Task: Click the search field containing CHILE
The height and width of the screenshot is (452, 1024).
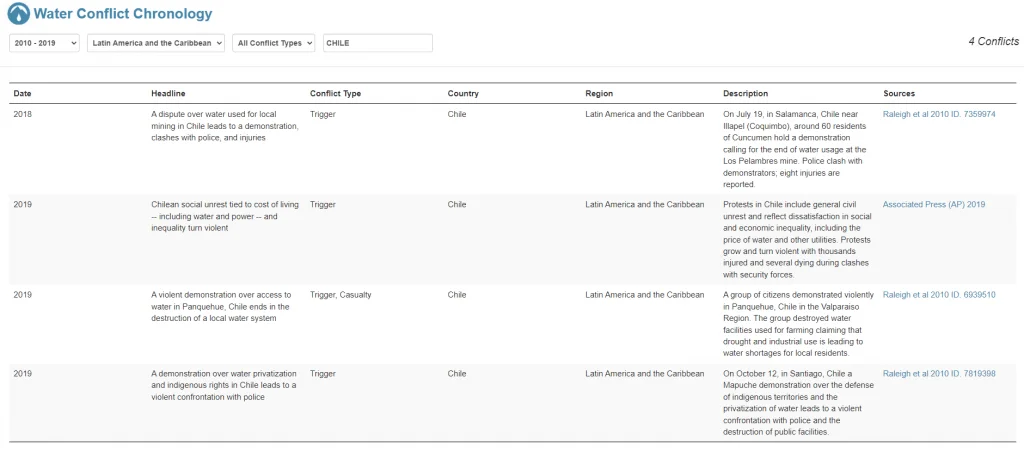Action: pyautogui.click(x=377, y=43)
